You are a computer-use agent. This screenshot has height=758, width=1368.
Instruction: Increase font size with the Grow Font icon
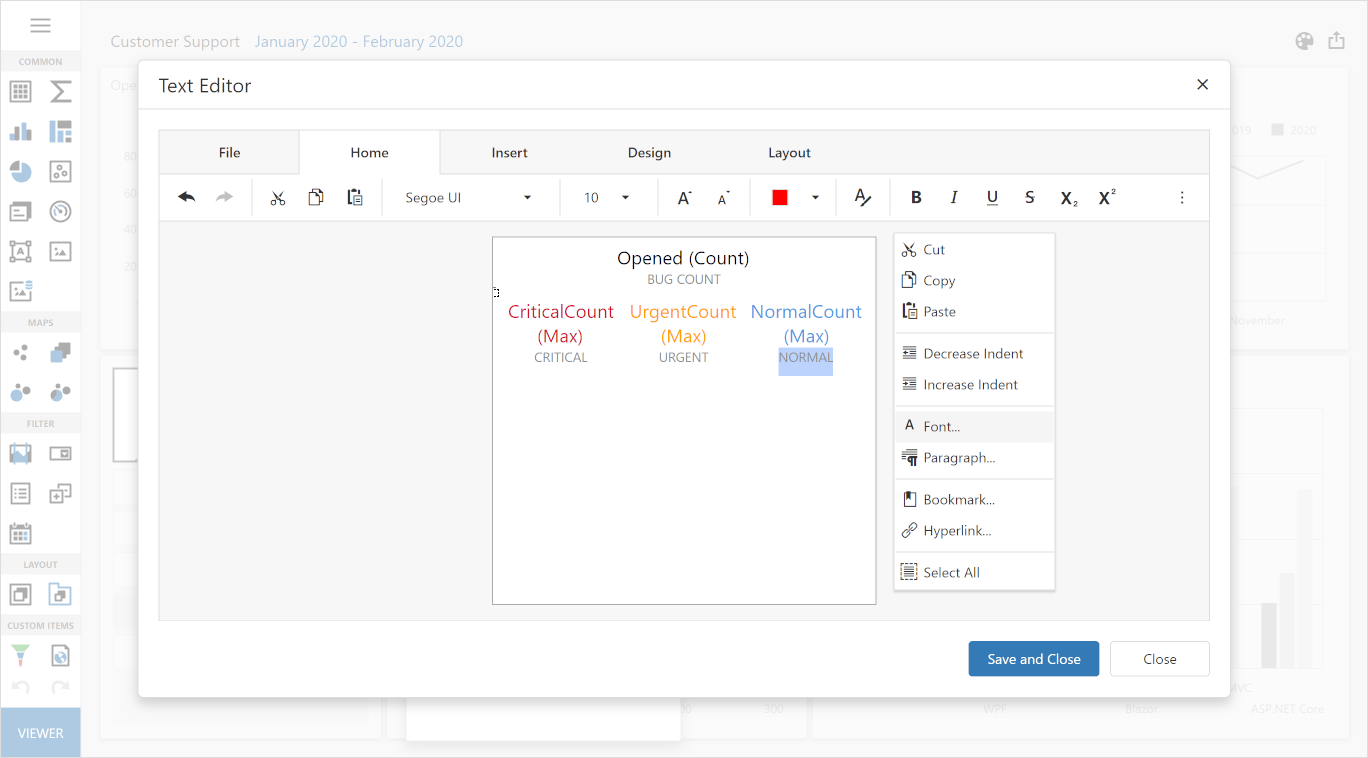pos(683,197)
